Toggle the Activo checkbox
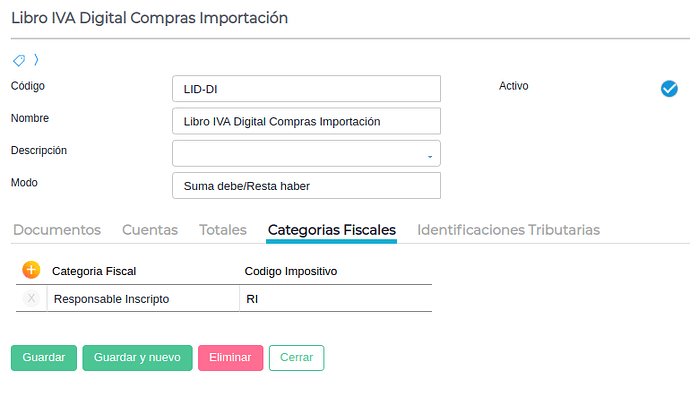The height and width of the screenshot is (414, 690). coord(669,89)
